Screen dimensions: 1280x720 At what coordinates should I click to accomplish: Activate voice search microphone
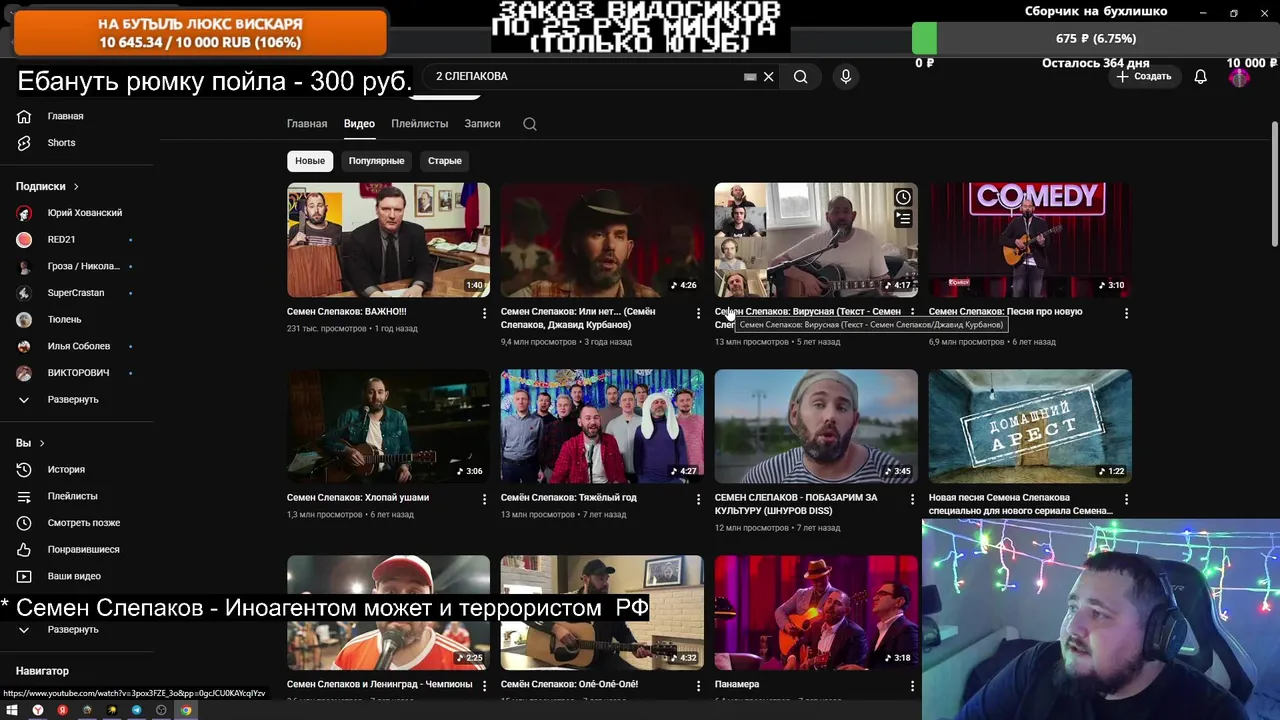(x=846, y=77)
